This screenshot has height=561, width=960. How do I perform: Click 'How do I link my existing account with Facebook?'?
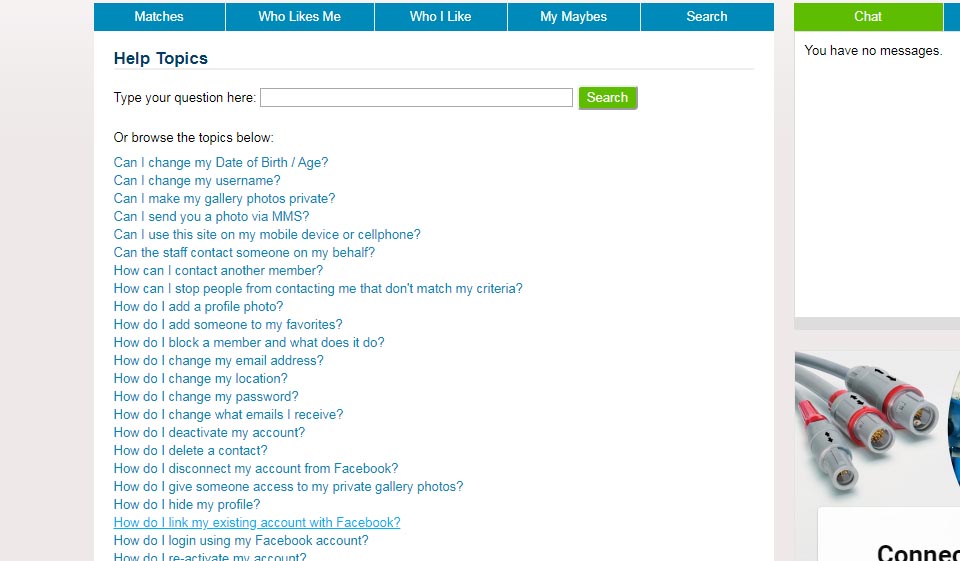pos(257,523)
